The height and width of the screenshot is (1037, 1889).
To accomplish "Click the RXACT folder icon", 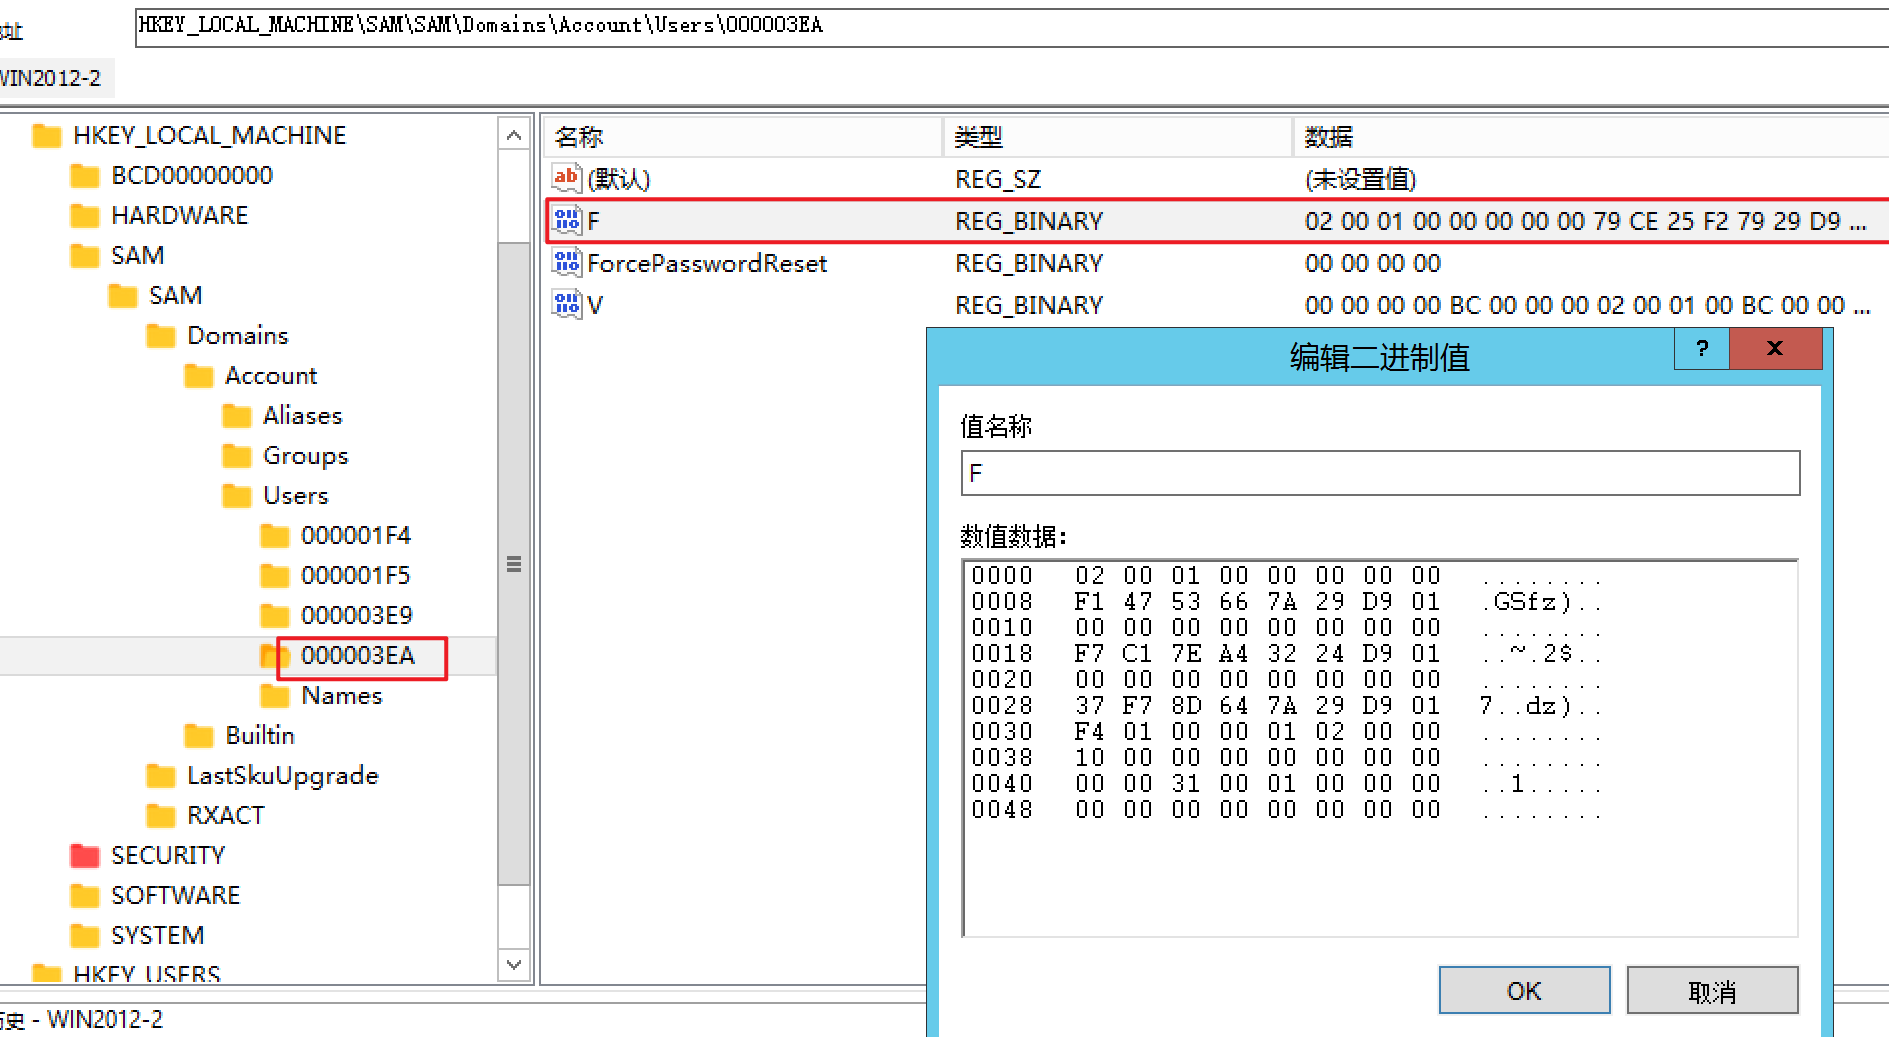I will 161,815.
